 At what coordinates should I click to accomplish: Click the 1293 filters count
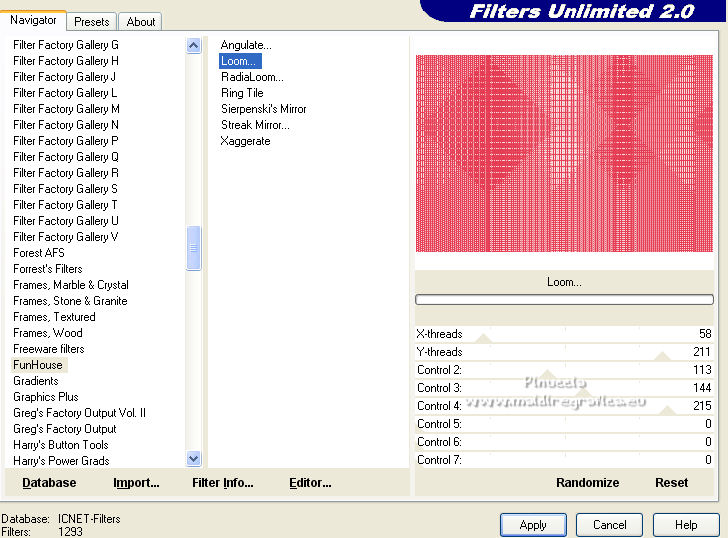coord(71,532)
